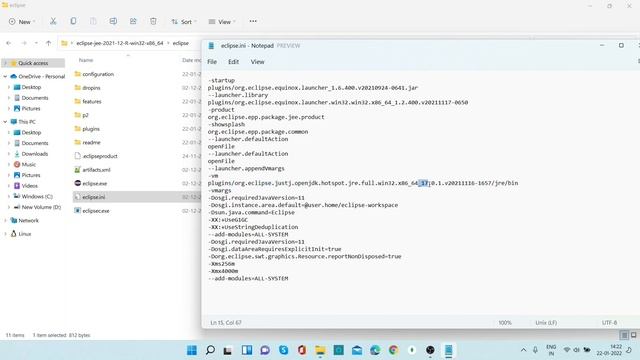Expand the Network tree node

tap(5, 220)
